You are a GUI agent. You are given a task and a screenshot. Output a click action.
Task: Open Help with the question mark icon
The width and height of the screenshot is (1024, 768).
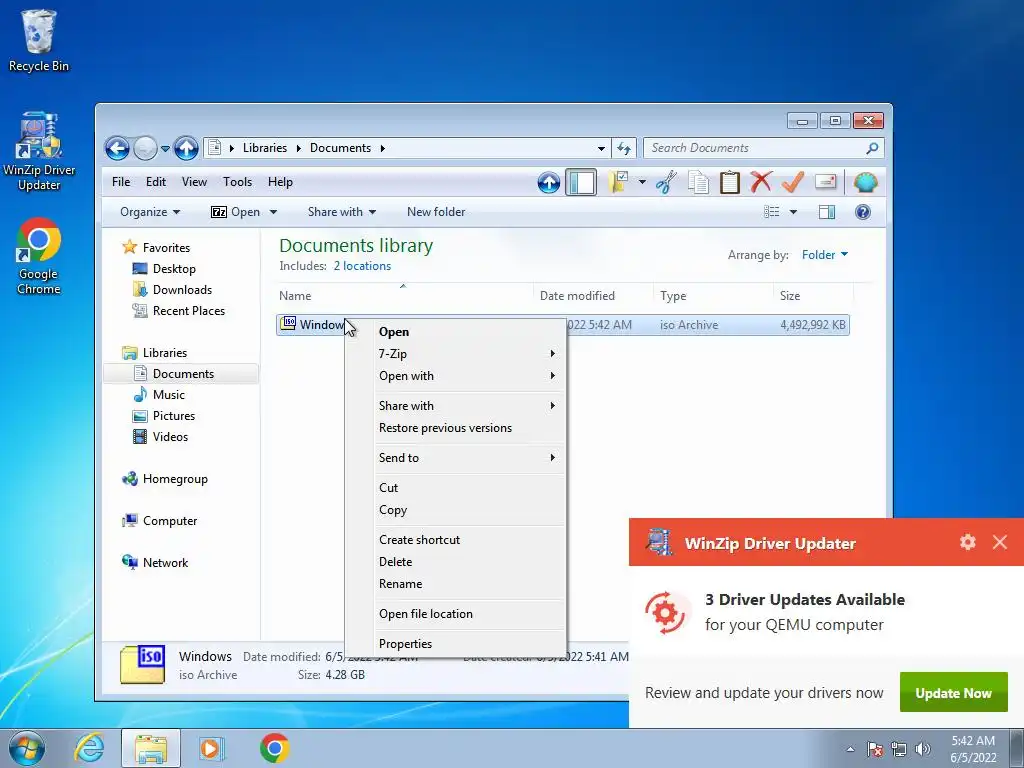(x=863, y=212)
